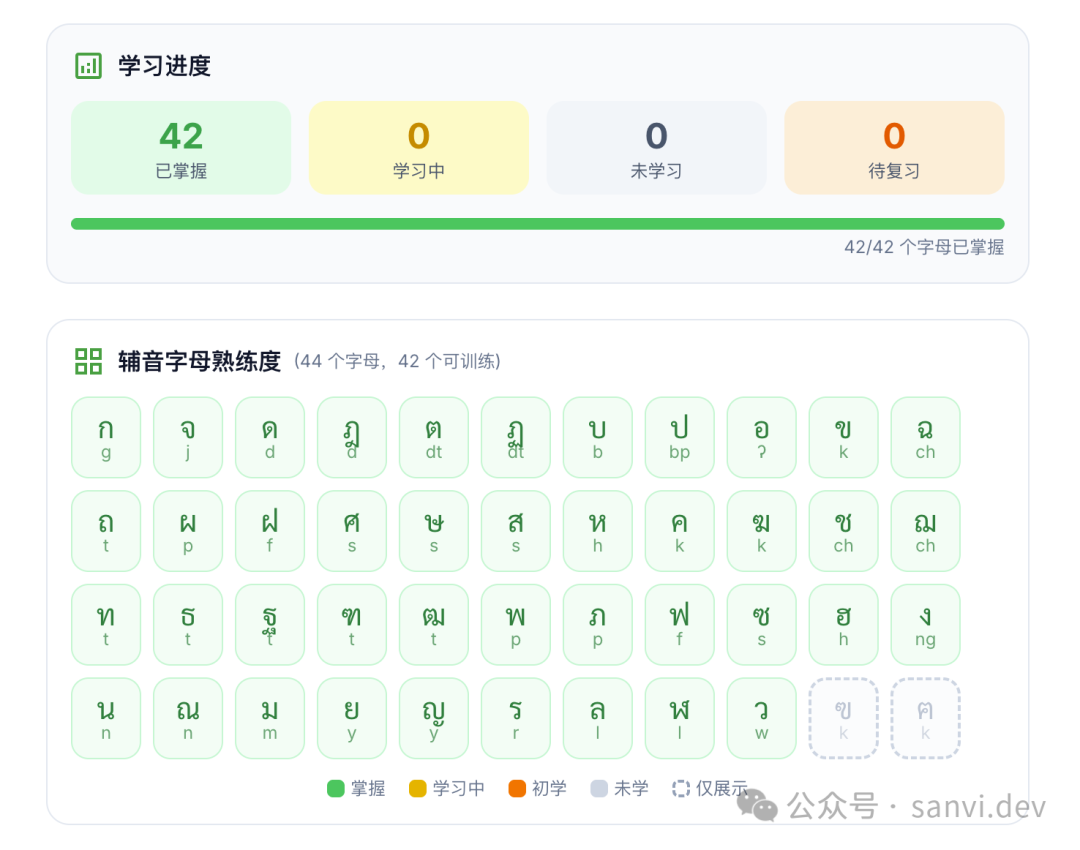The image size is (1080, 850).
Task: Click the grid icon next to 辅音字母熟练度
Action: coord(87,362)
